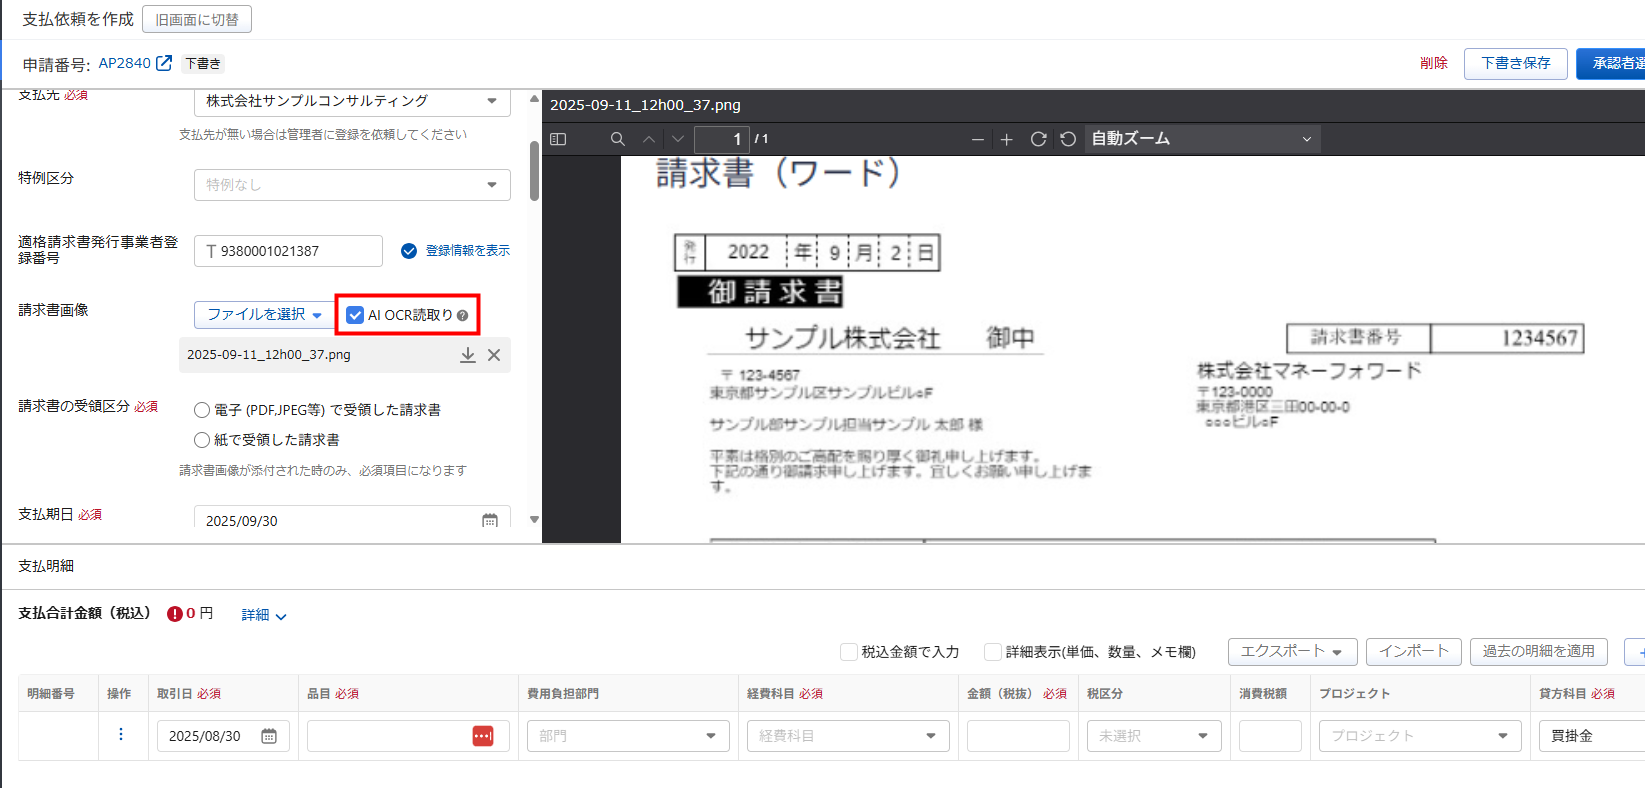Select 電子 (PDF,JPEG等) で受領した請求書 option
This screenshot has height=788, width=1645.
[x=202, y=410]
